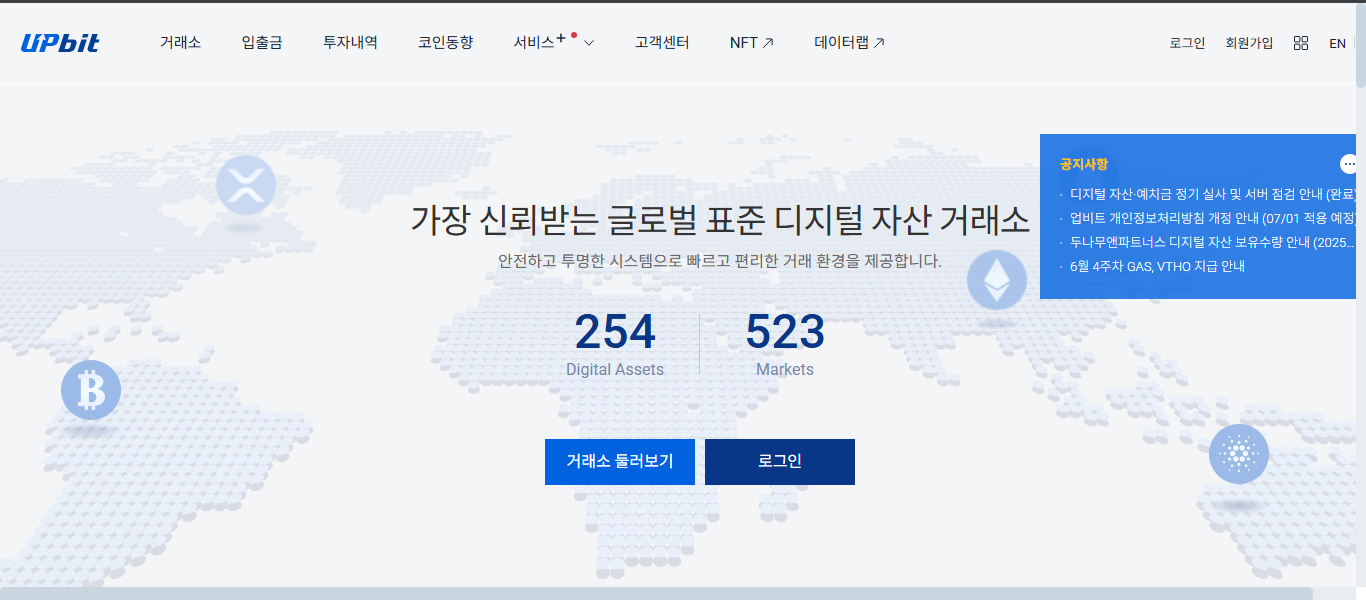1366x600 pixels.
Task: Click the UPbit logo
Action: 60,43
